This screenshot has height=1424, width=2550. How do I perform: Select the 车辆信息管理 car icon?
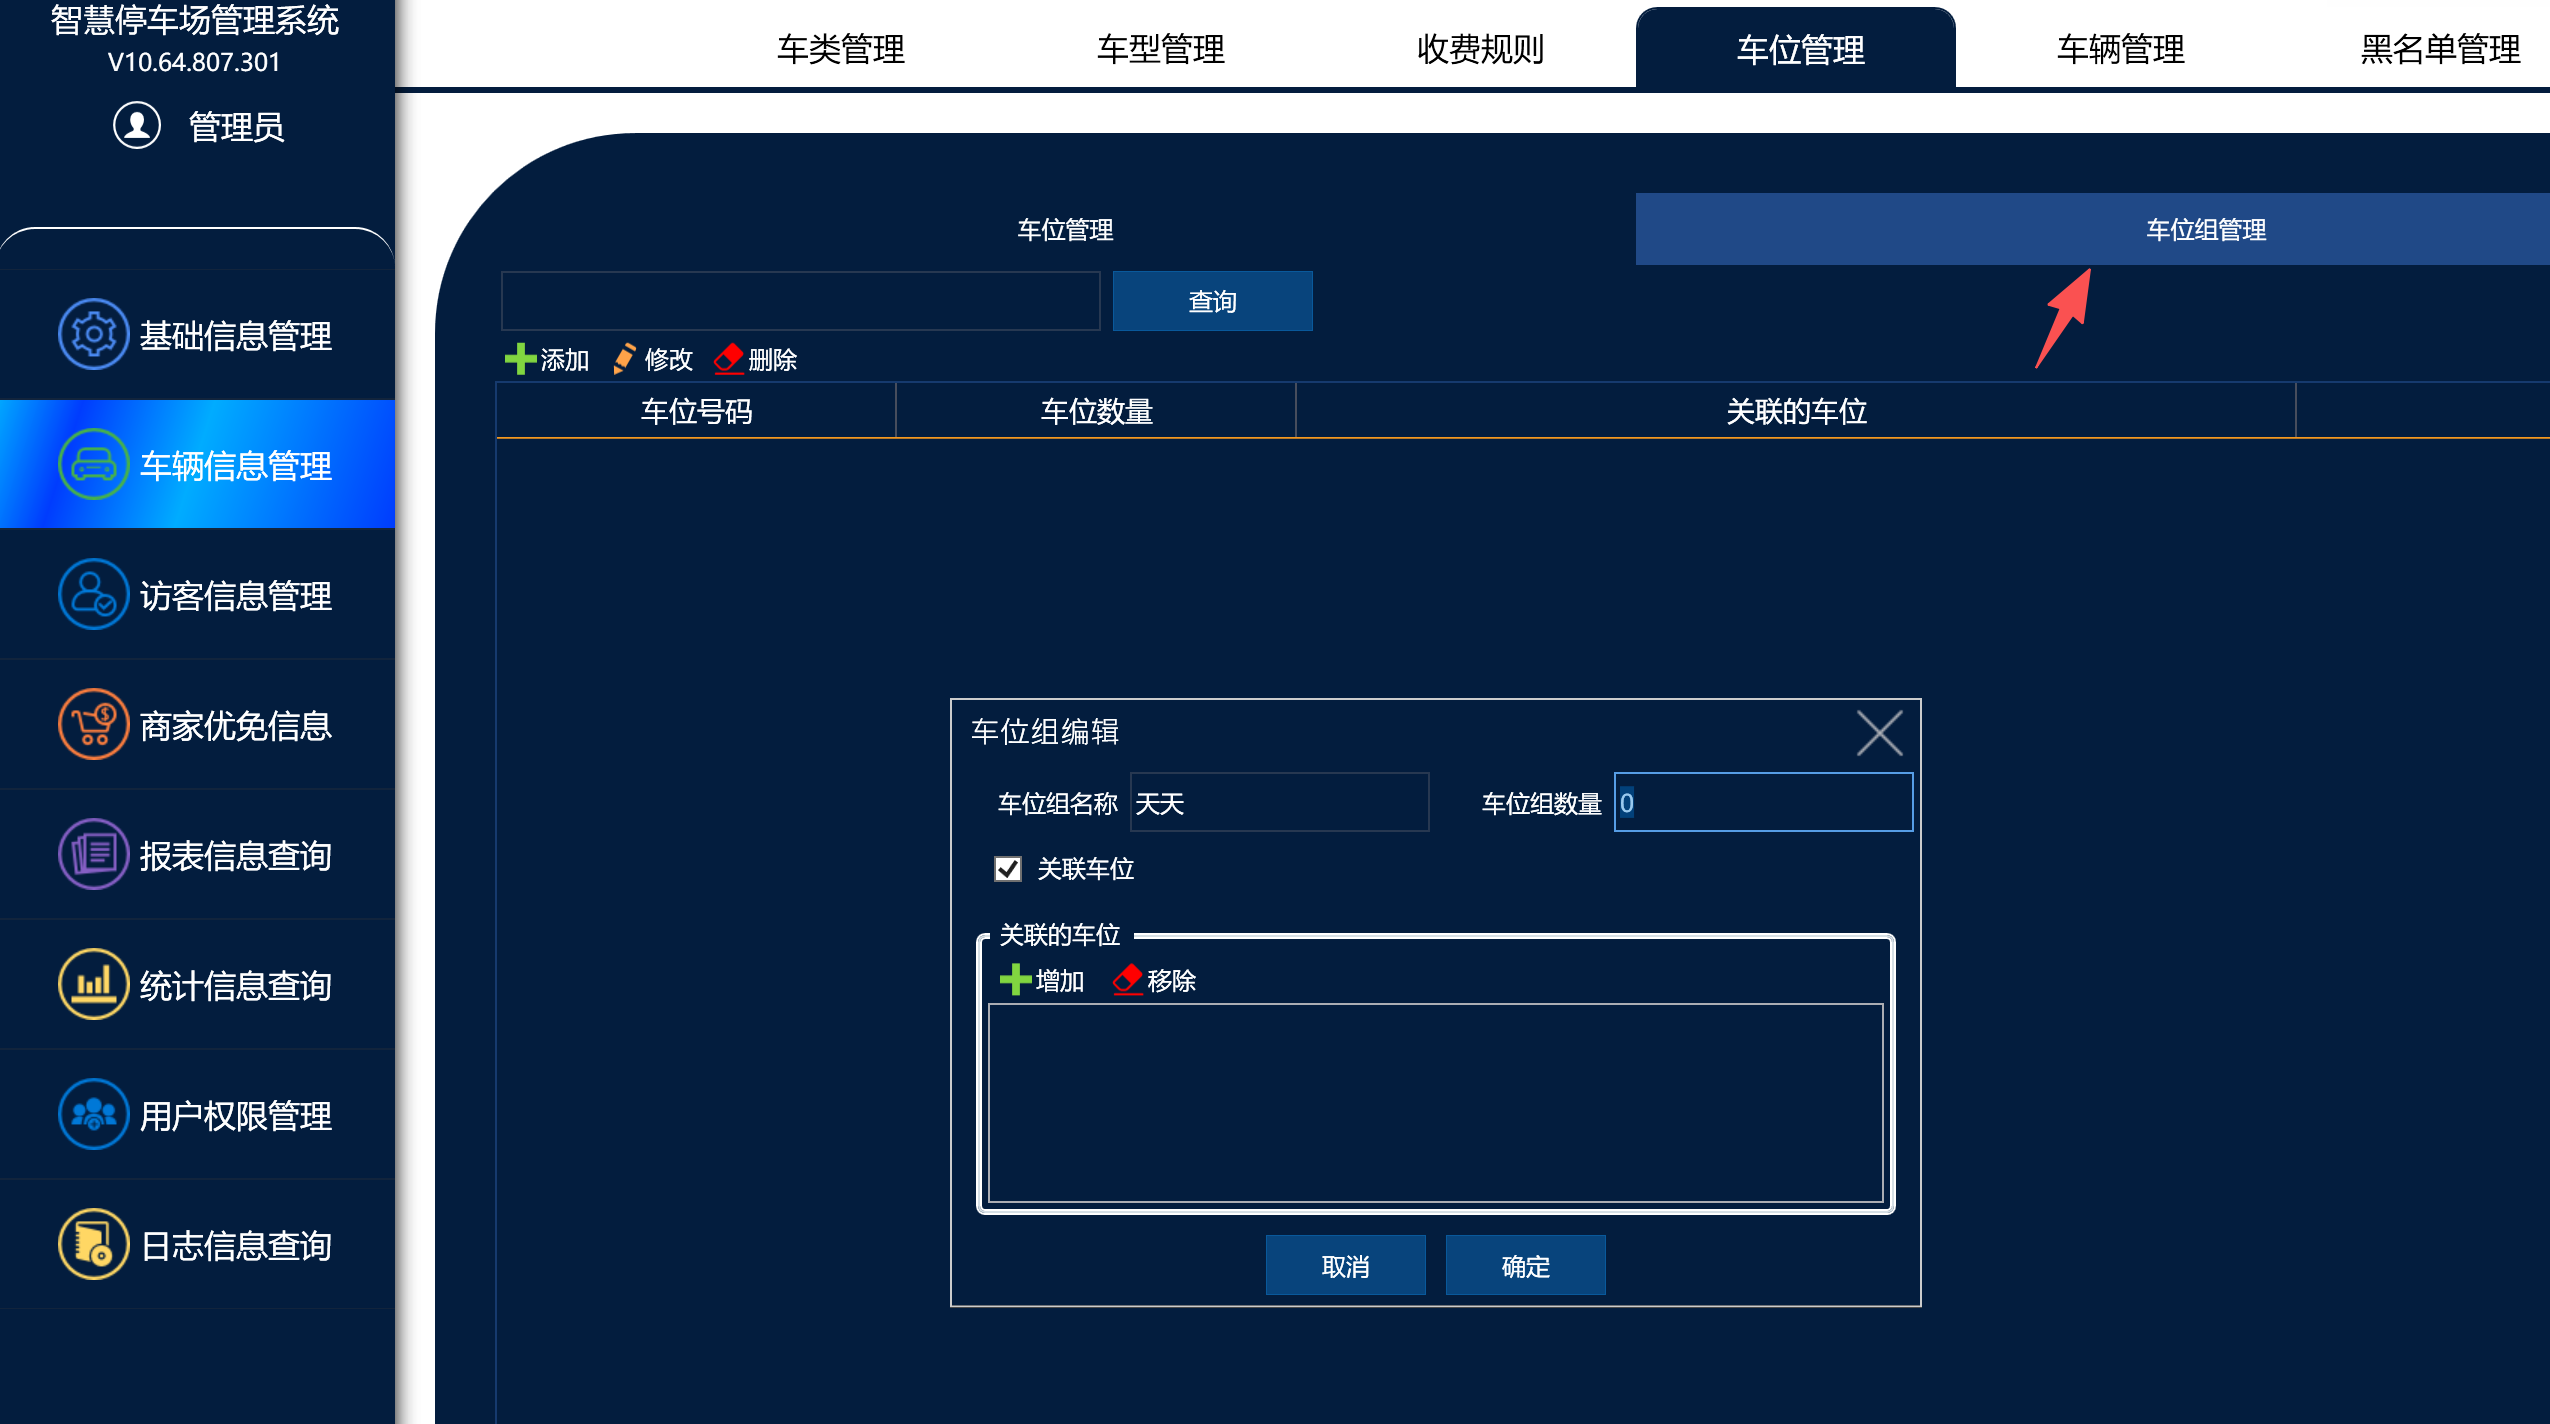[x=93, y=464]
